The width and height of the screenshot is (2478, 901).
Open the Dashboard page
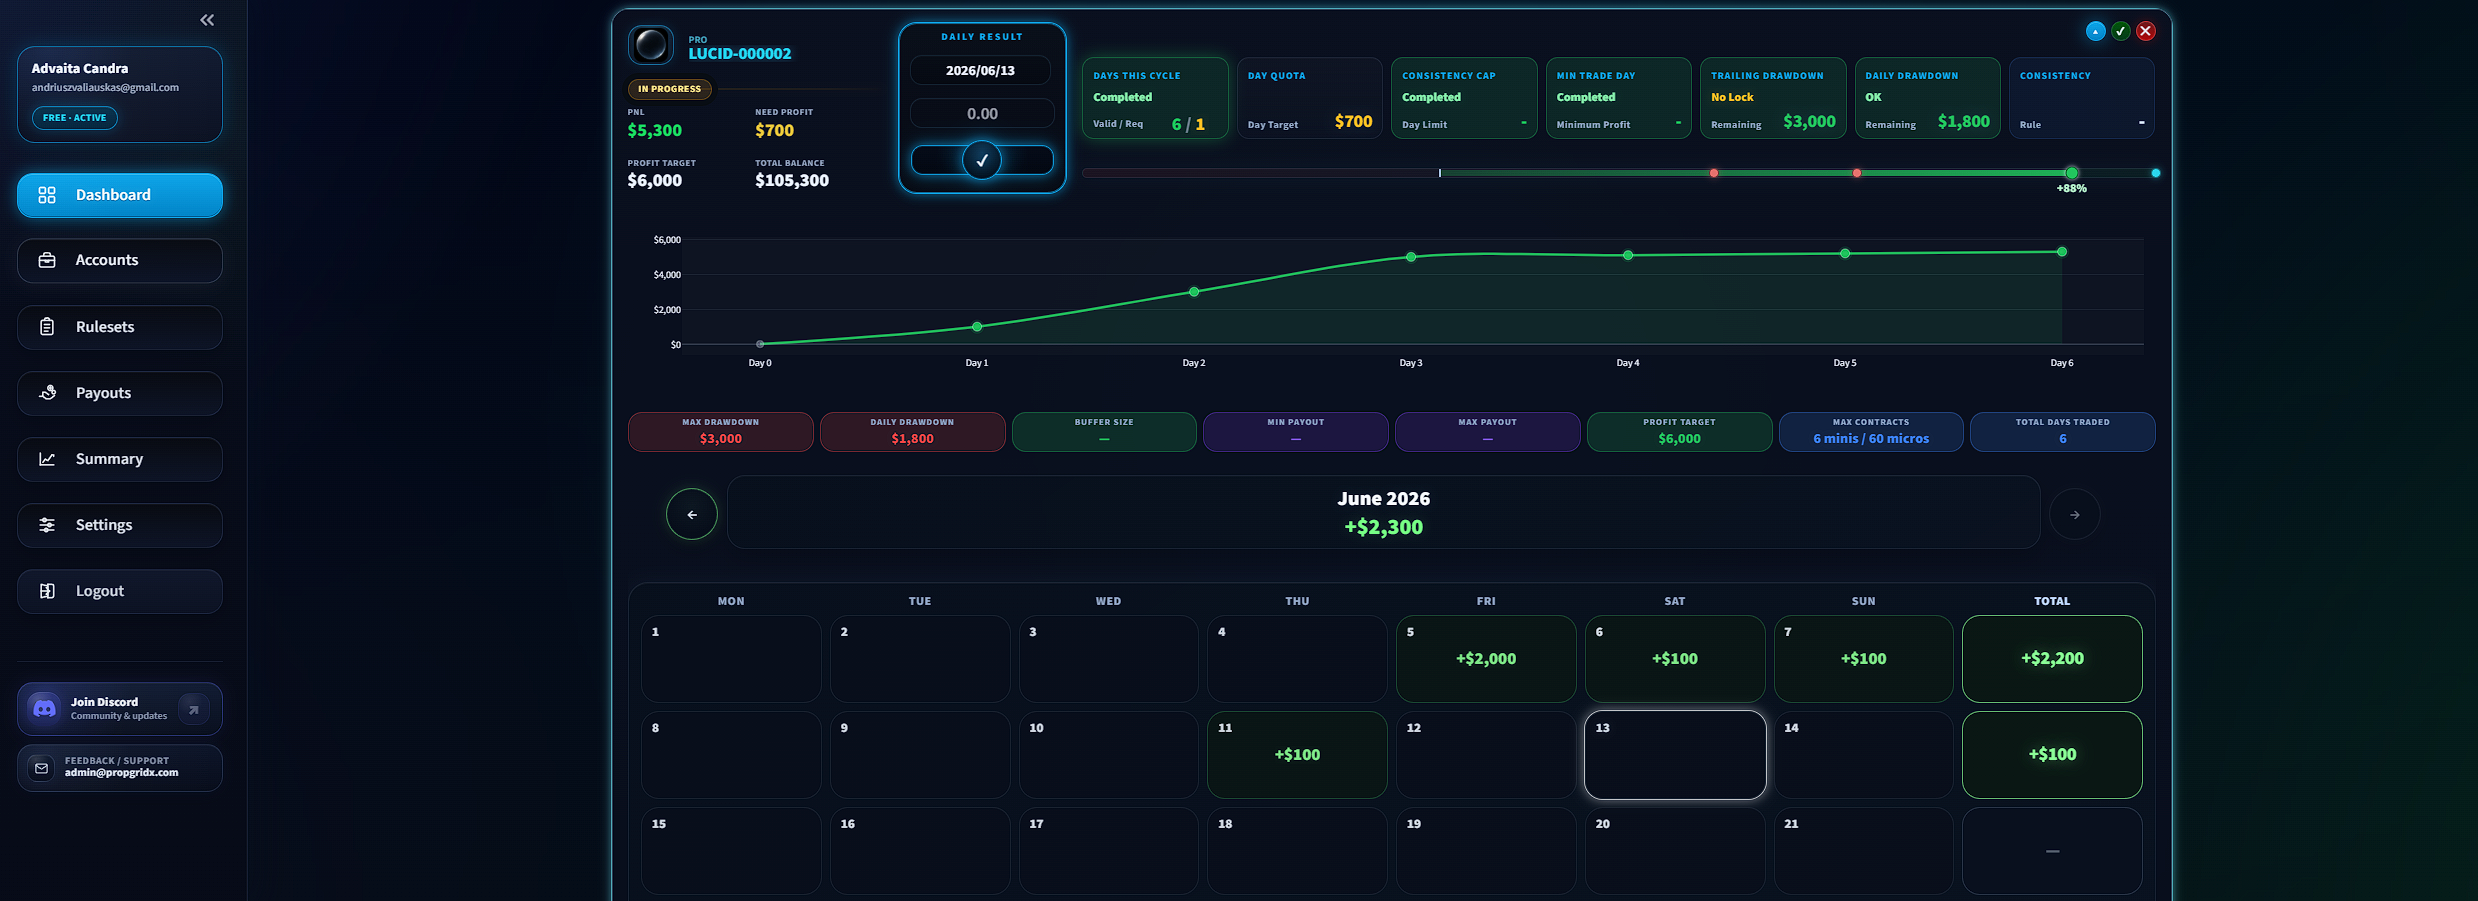coord(120,195)
